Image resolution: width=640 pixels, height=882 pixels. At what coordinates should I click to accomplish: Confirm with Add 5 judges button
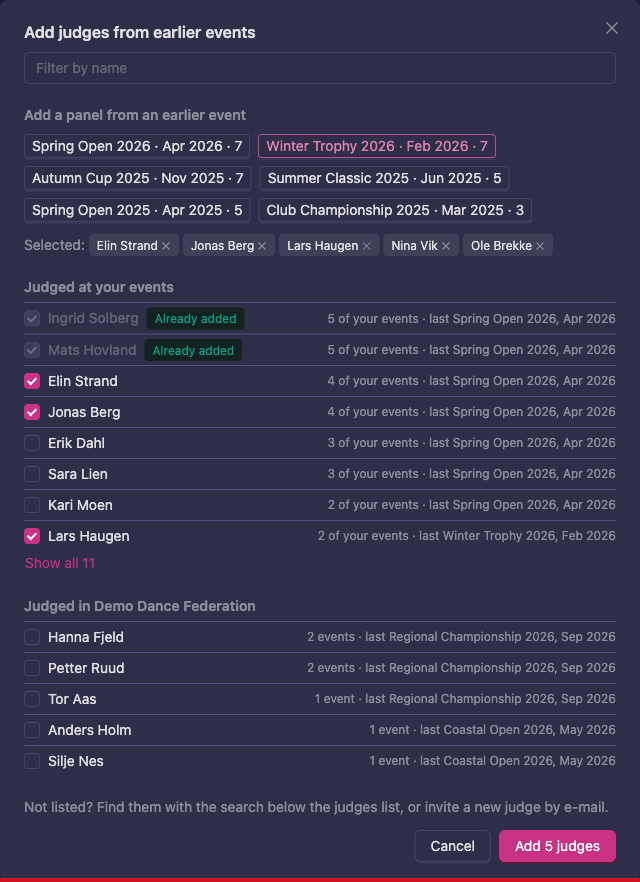coord(557,846)
